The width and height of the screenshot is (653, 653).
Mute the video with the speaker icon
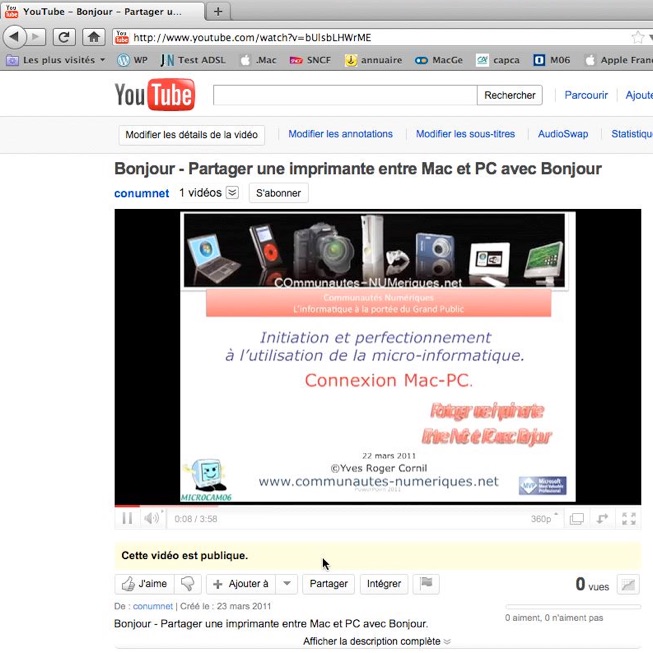[152, 518]
